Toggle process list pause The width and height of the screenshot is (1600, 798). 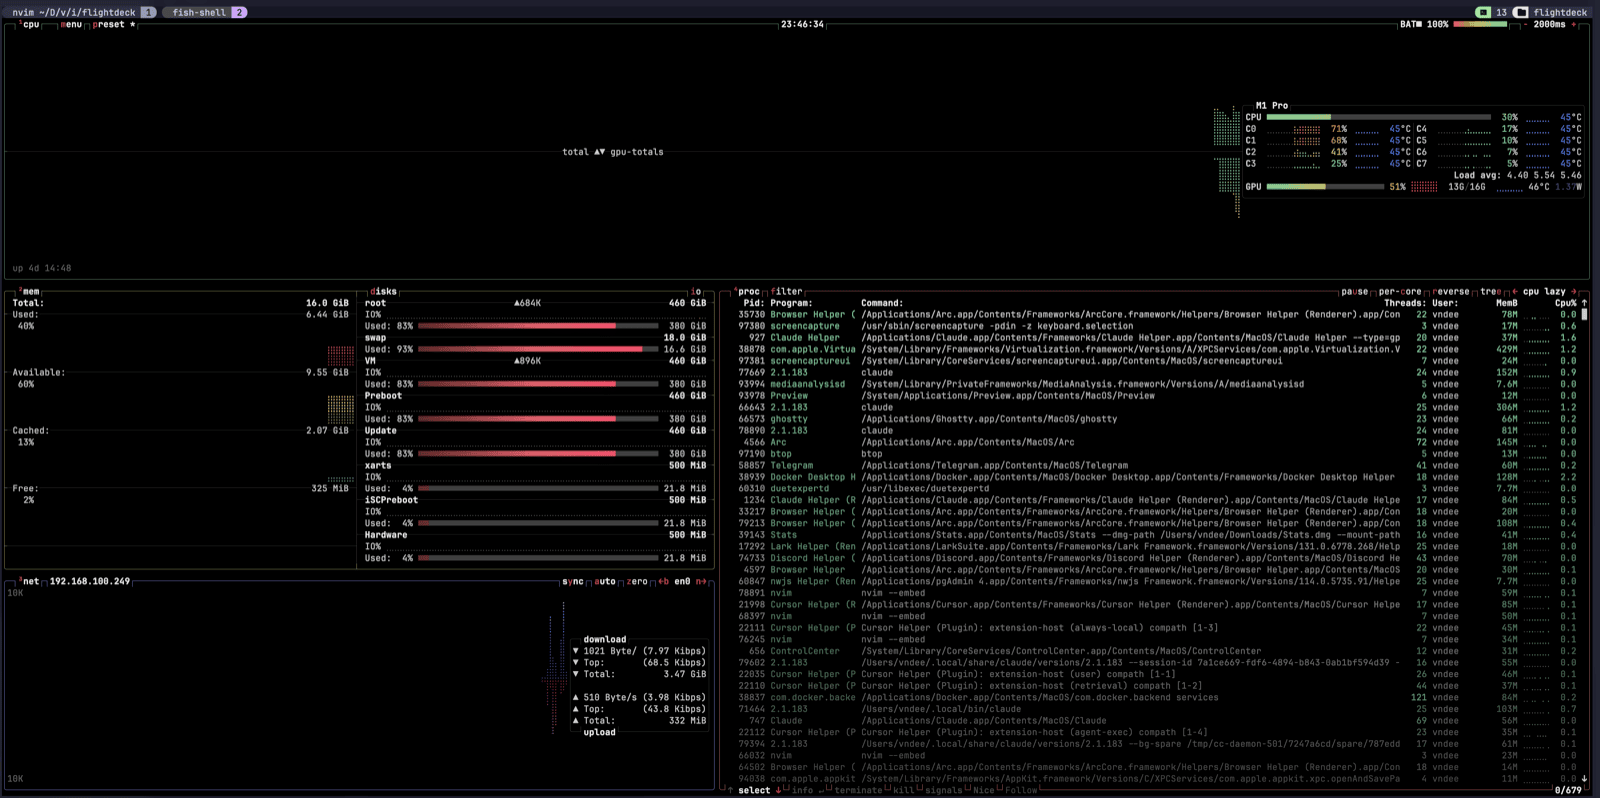1354,292
